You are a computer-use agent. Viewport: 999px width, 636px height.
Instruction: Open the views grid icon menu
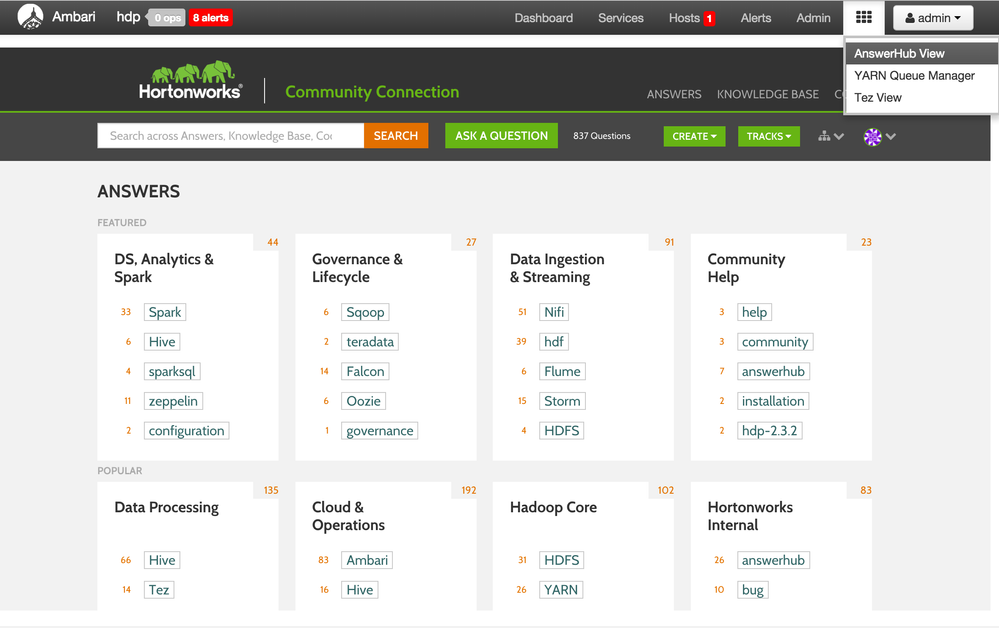coord(864,18)
